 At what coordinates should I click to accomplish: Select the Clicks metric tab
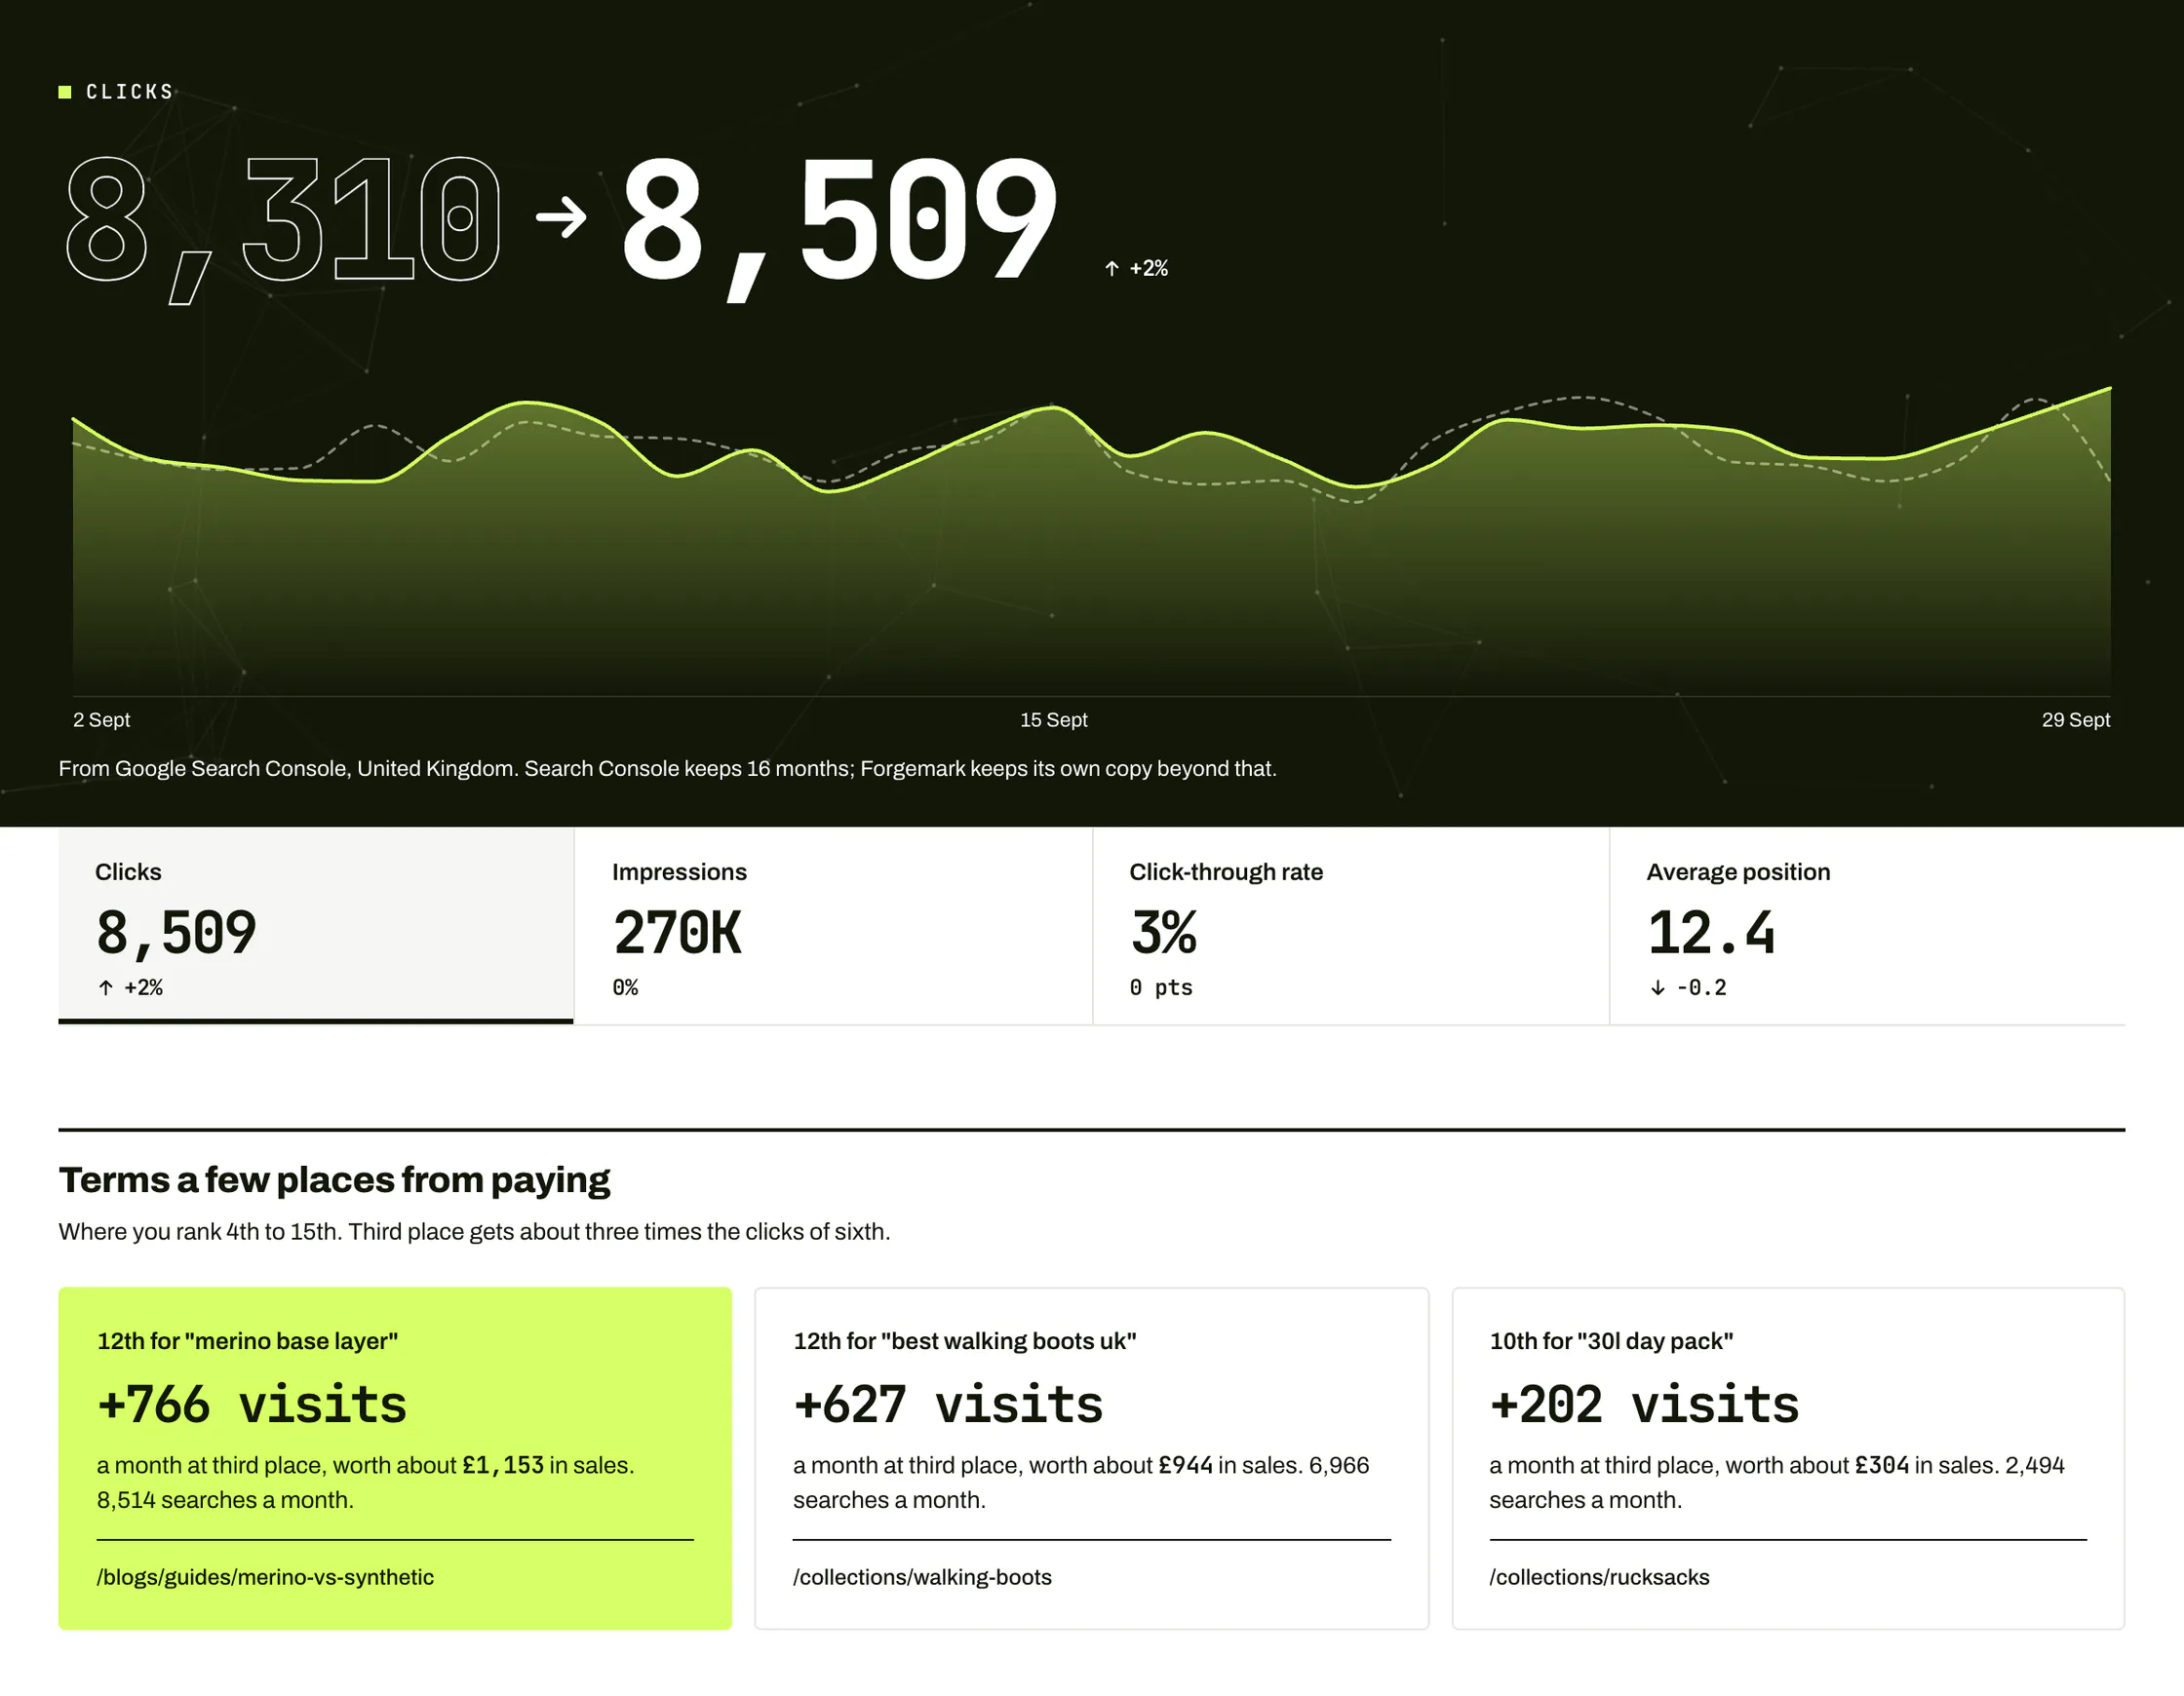click(x=316, y=925)
